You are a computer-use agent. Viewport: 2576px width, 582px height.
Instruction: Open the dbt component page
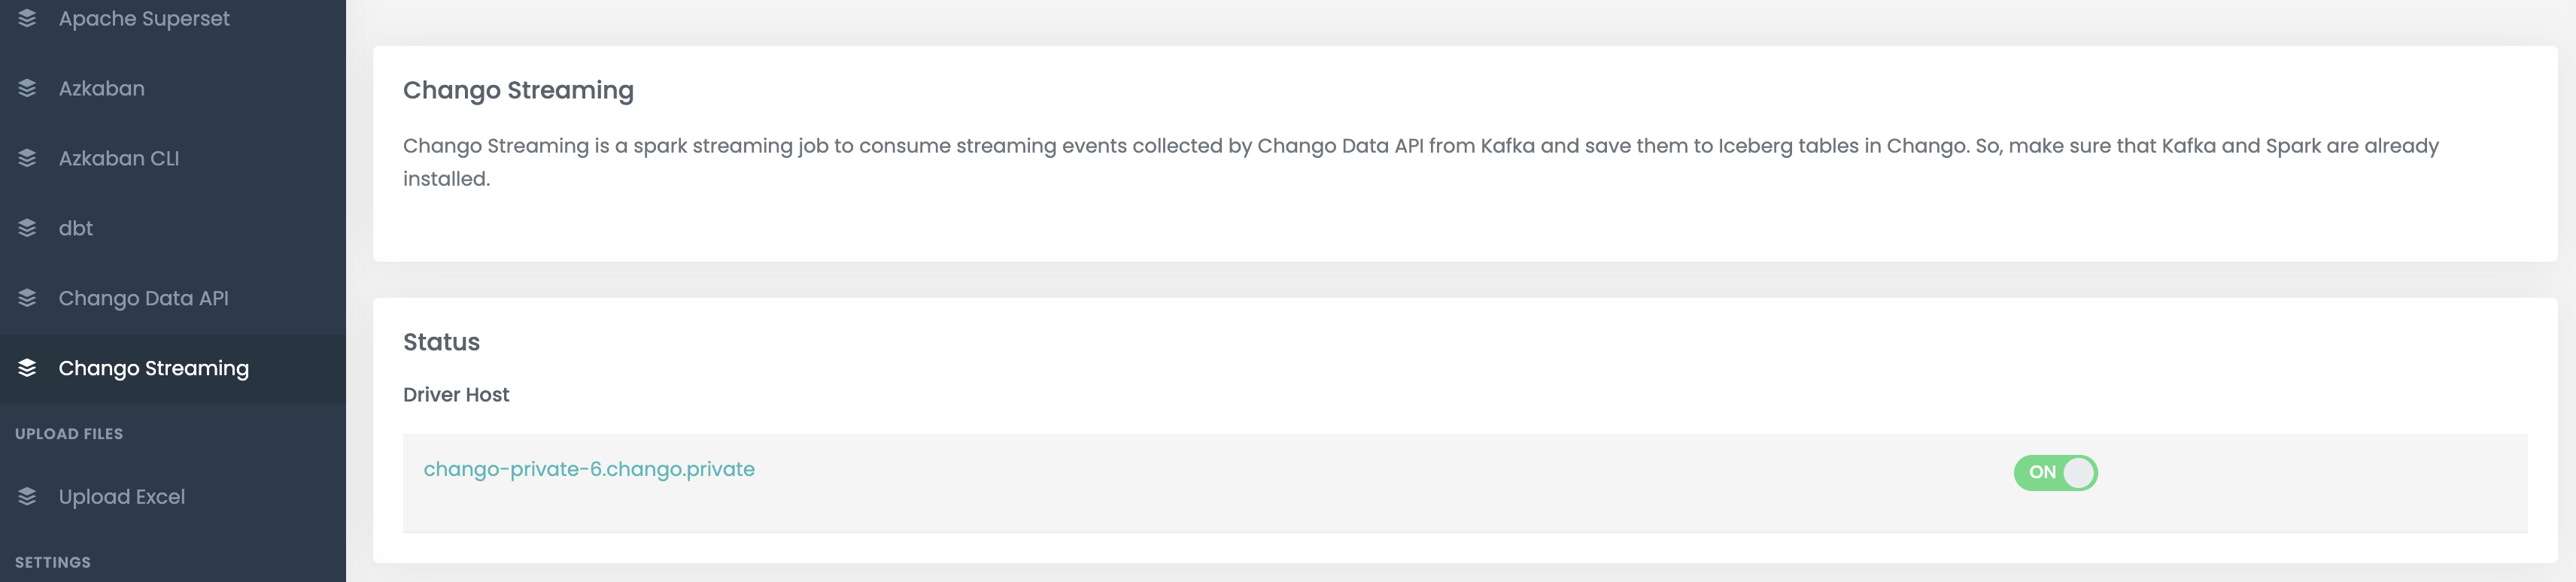point(76,228)
